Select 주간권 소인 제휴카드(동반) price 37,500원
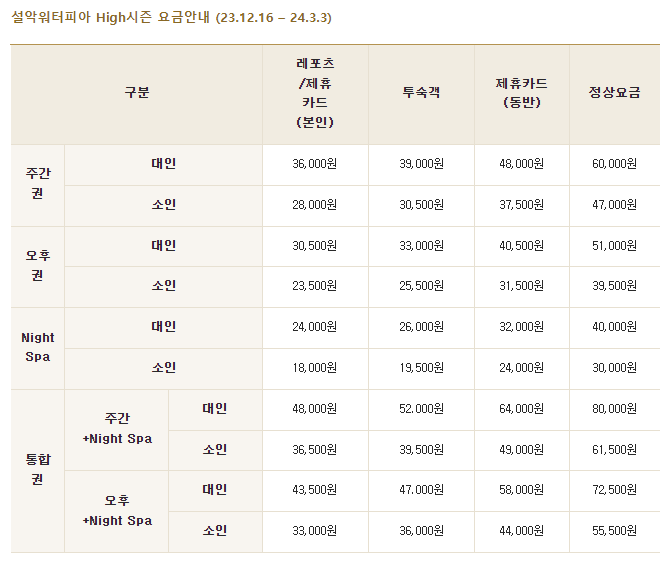Viewport: 671px width, 565px height. click(x=522, y=205)
